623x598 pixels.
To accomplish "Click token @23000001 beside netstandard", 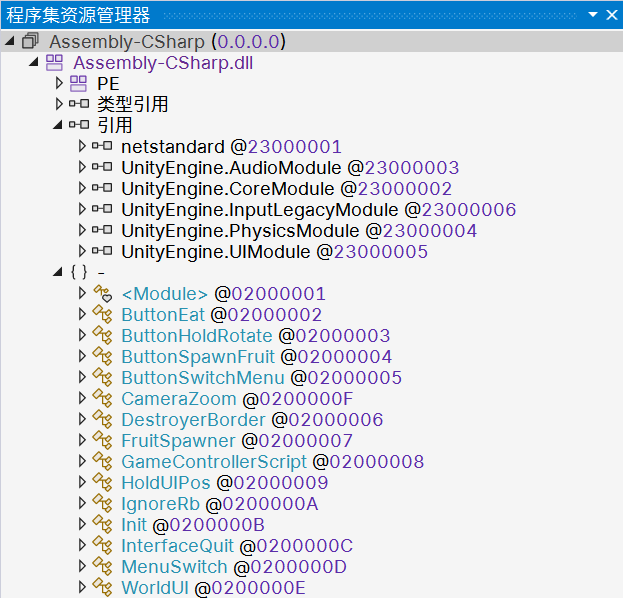I will pos(286,147).
